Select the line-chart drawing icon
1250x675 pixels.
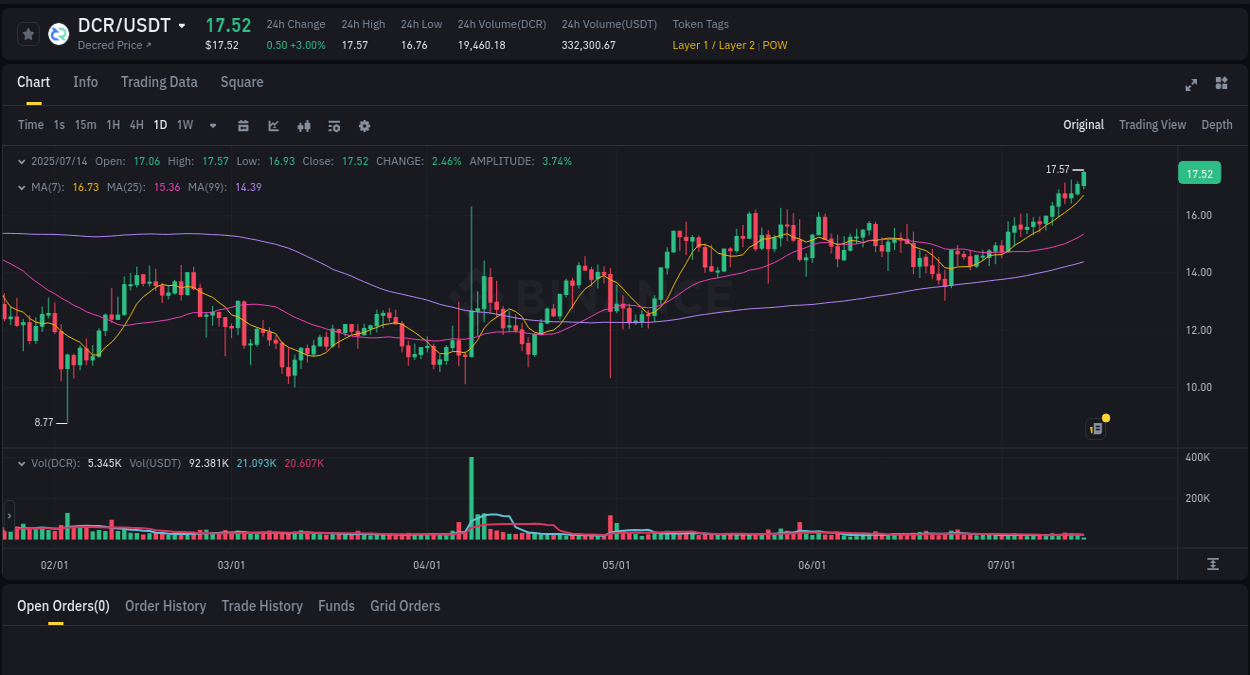tap(273, 126)
